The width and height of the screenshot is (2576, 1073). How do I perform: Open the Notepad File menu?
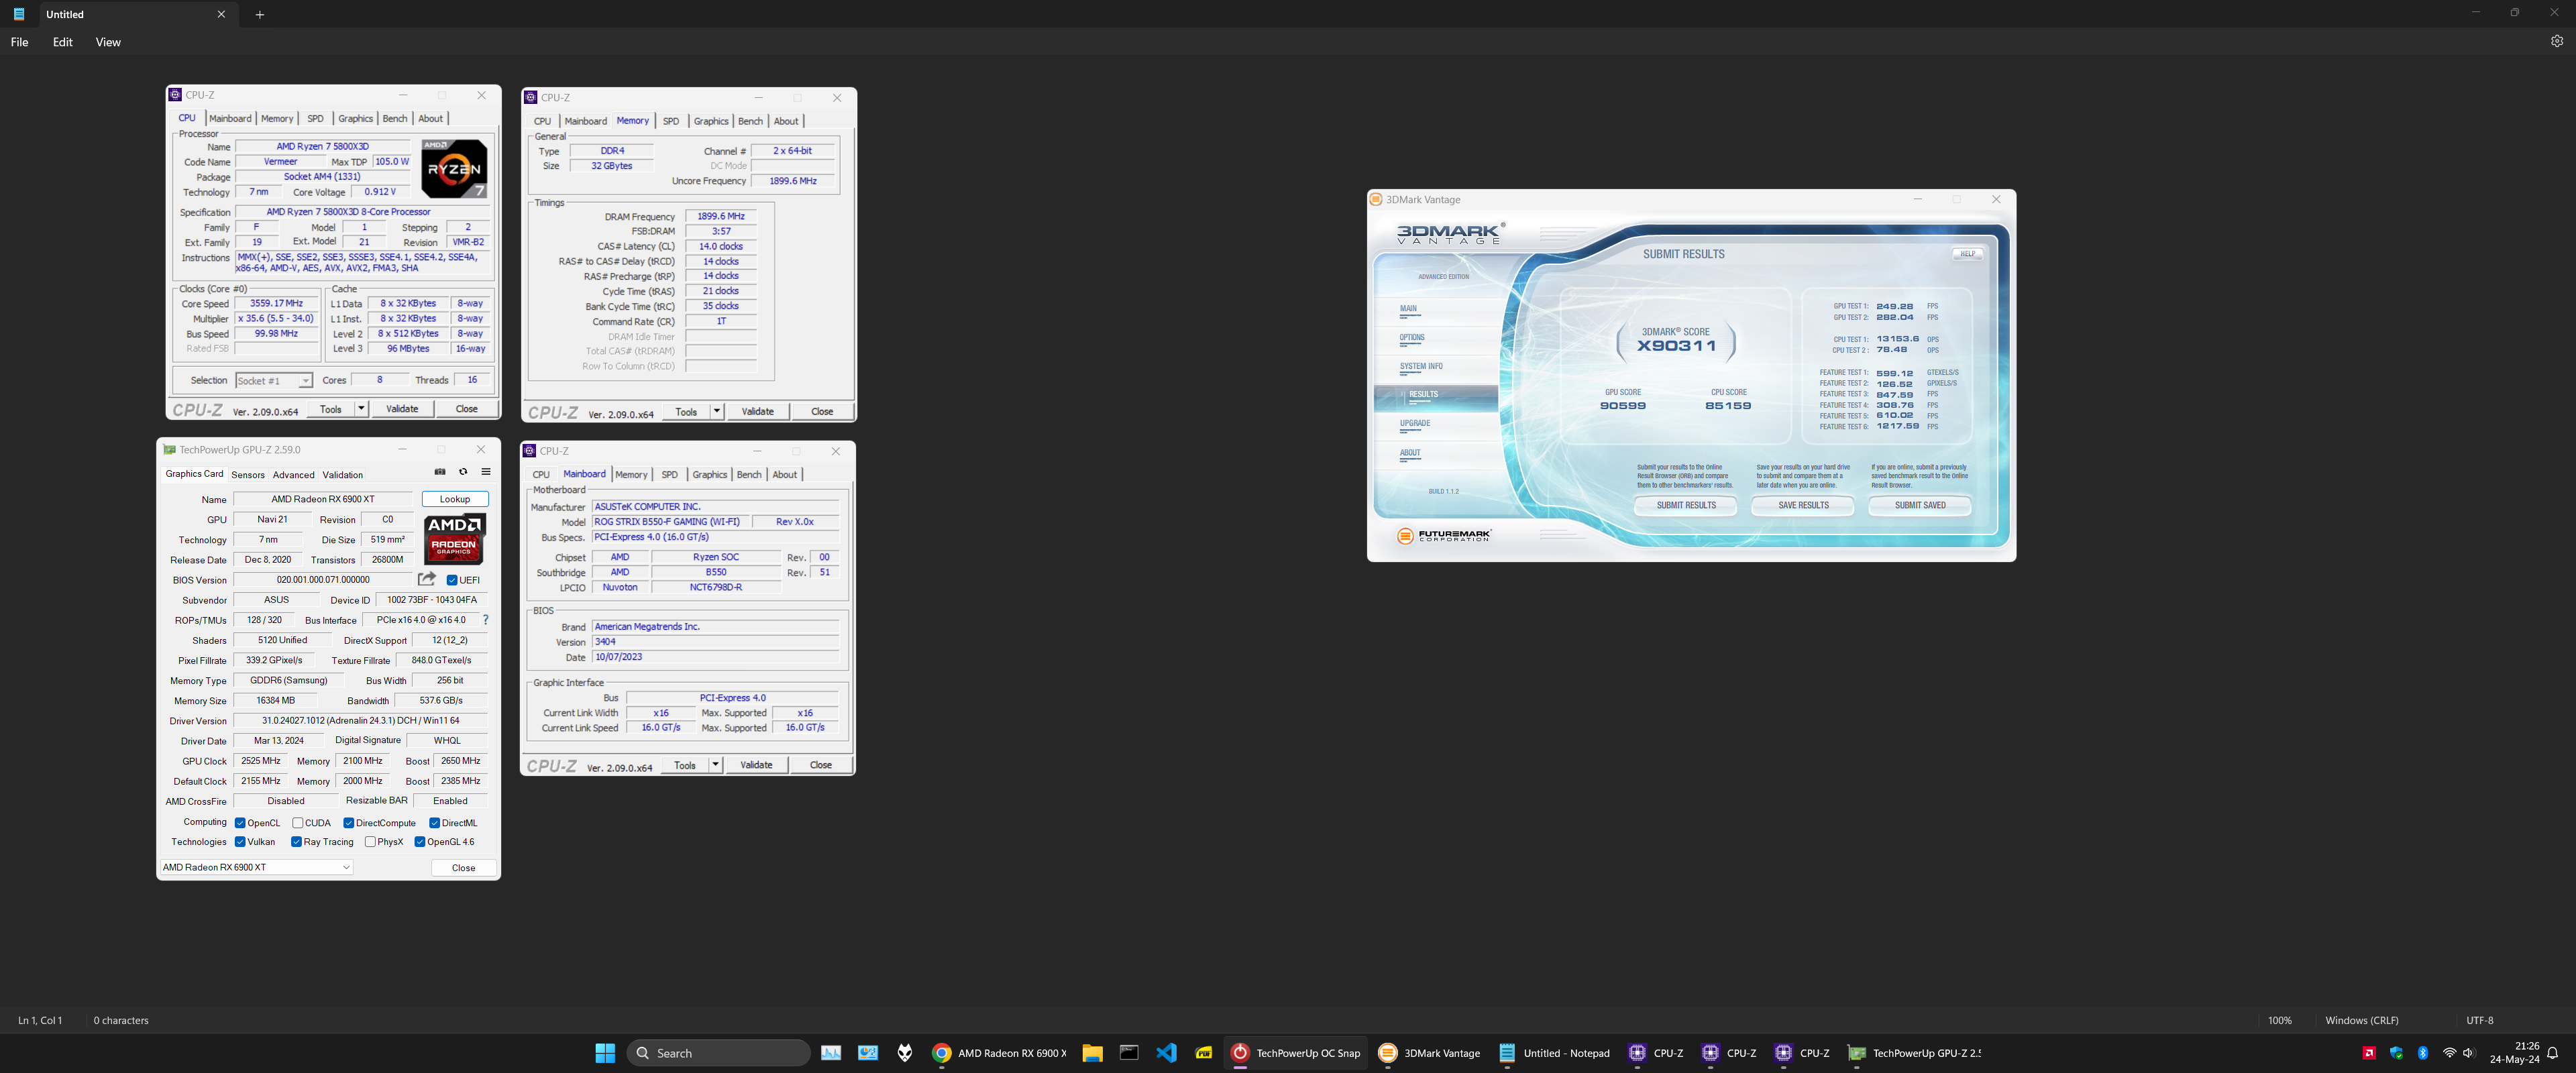19,42
